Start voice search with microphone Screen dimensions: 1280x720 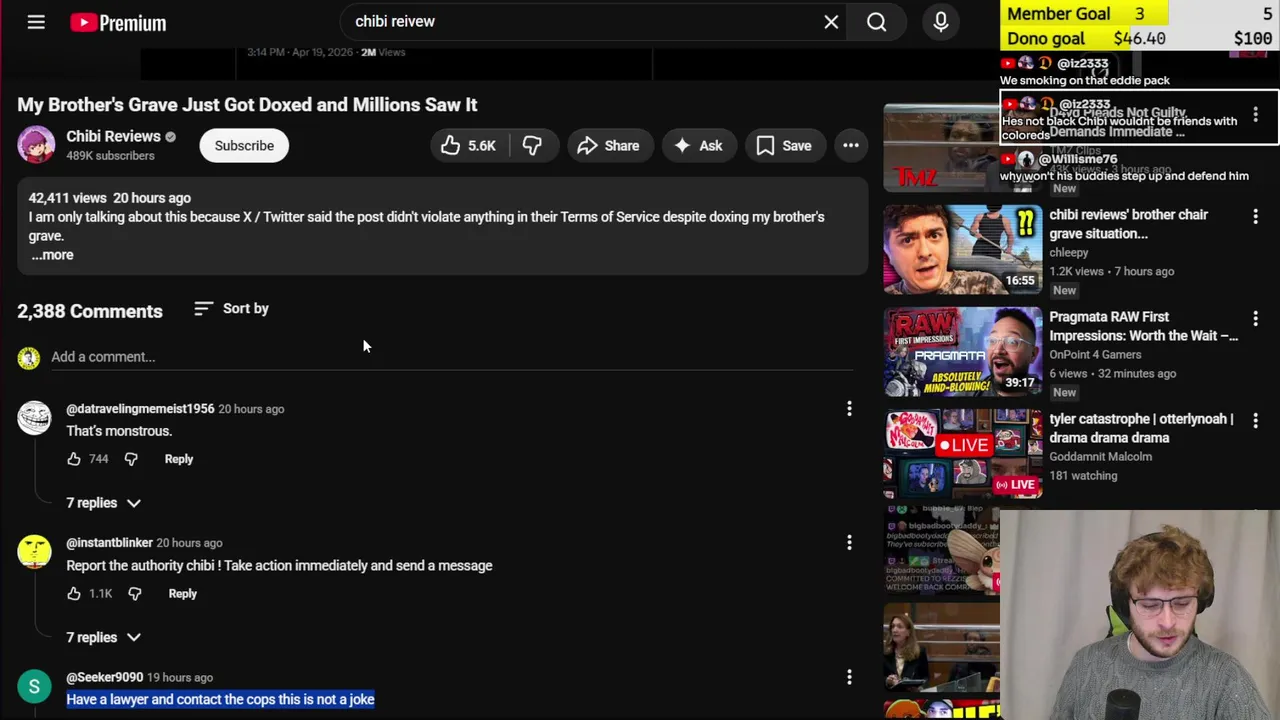tap(941, 22)
